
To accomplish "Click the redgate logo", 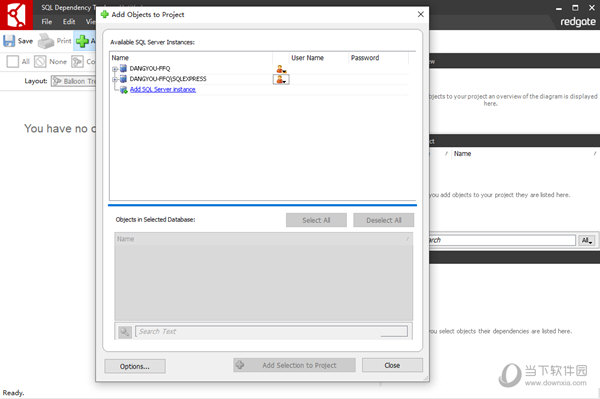I will pyautogui.click(x=578, y=22).
